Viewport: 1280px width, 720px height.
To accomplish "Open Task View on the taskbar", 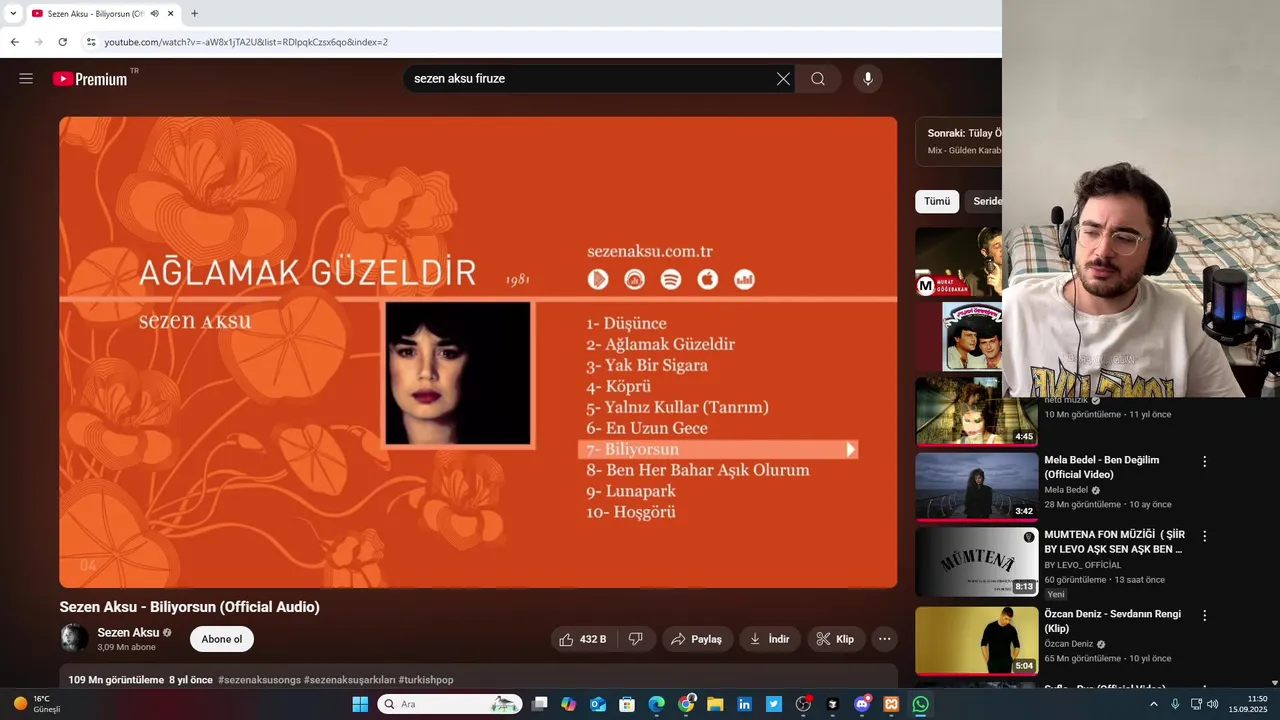I will [539, 704].
